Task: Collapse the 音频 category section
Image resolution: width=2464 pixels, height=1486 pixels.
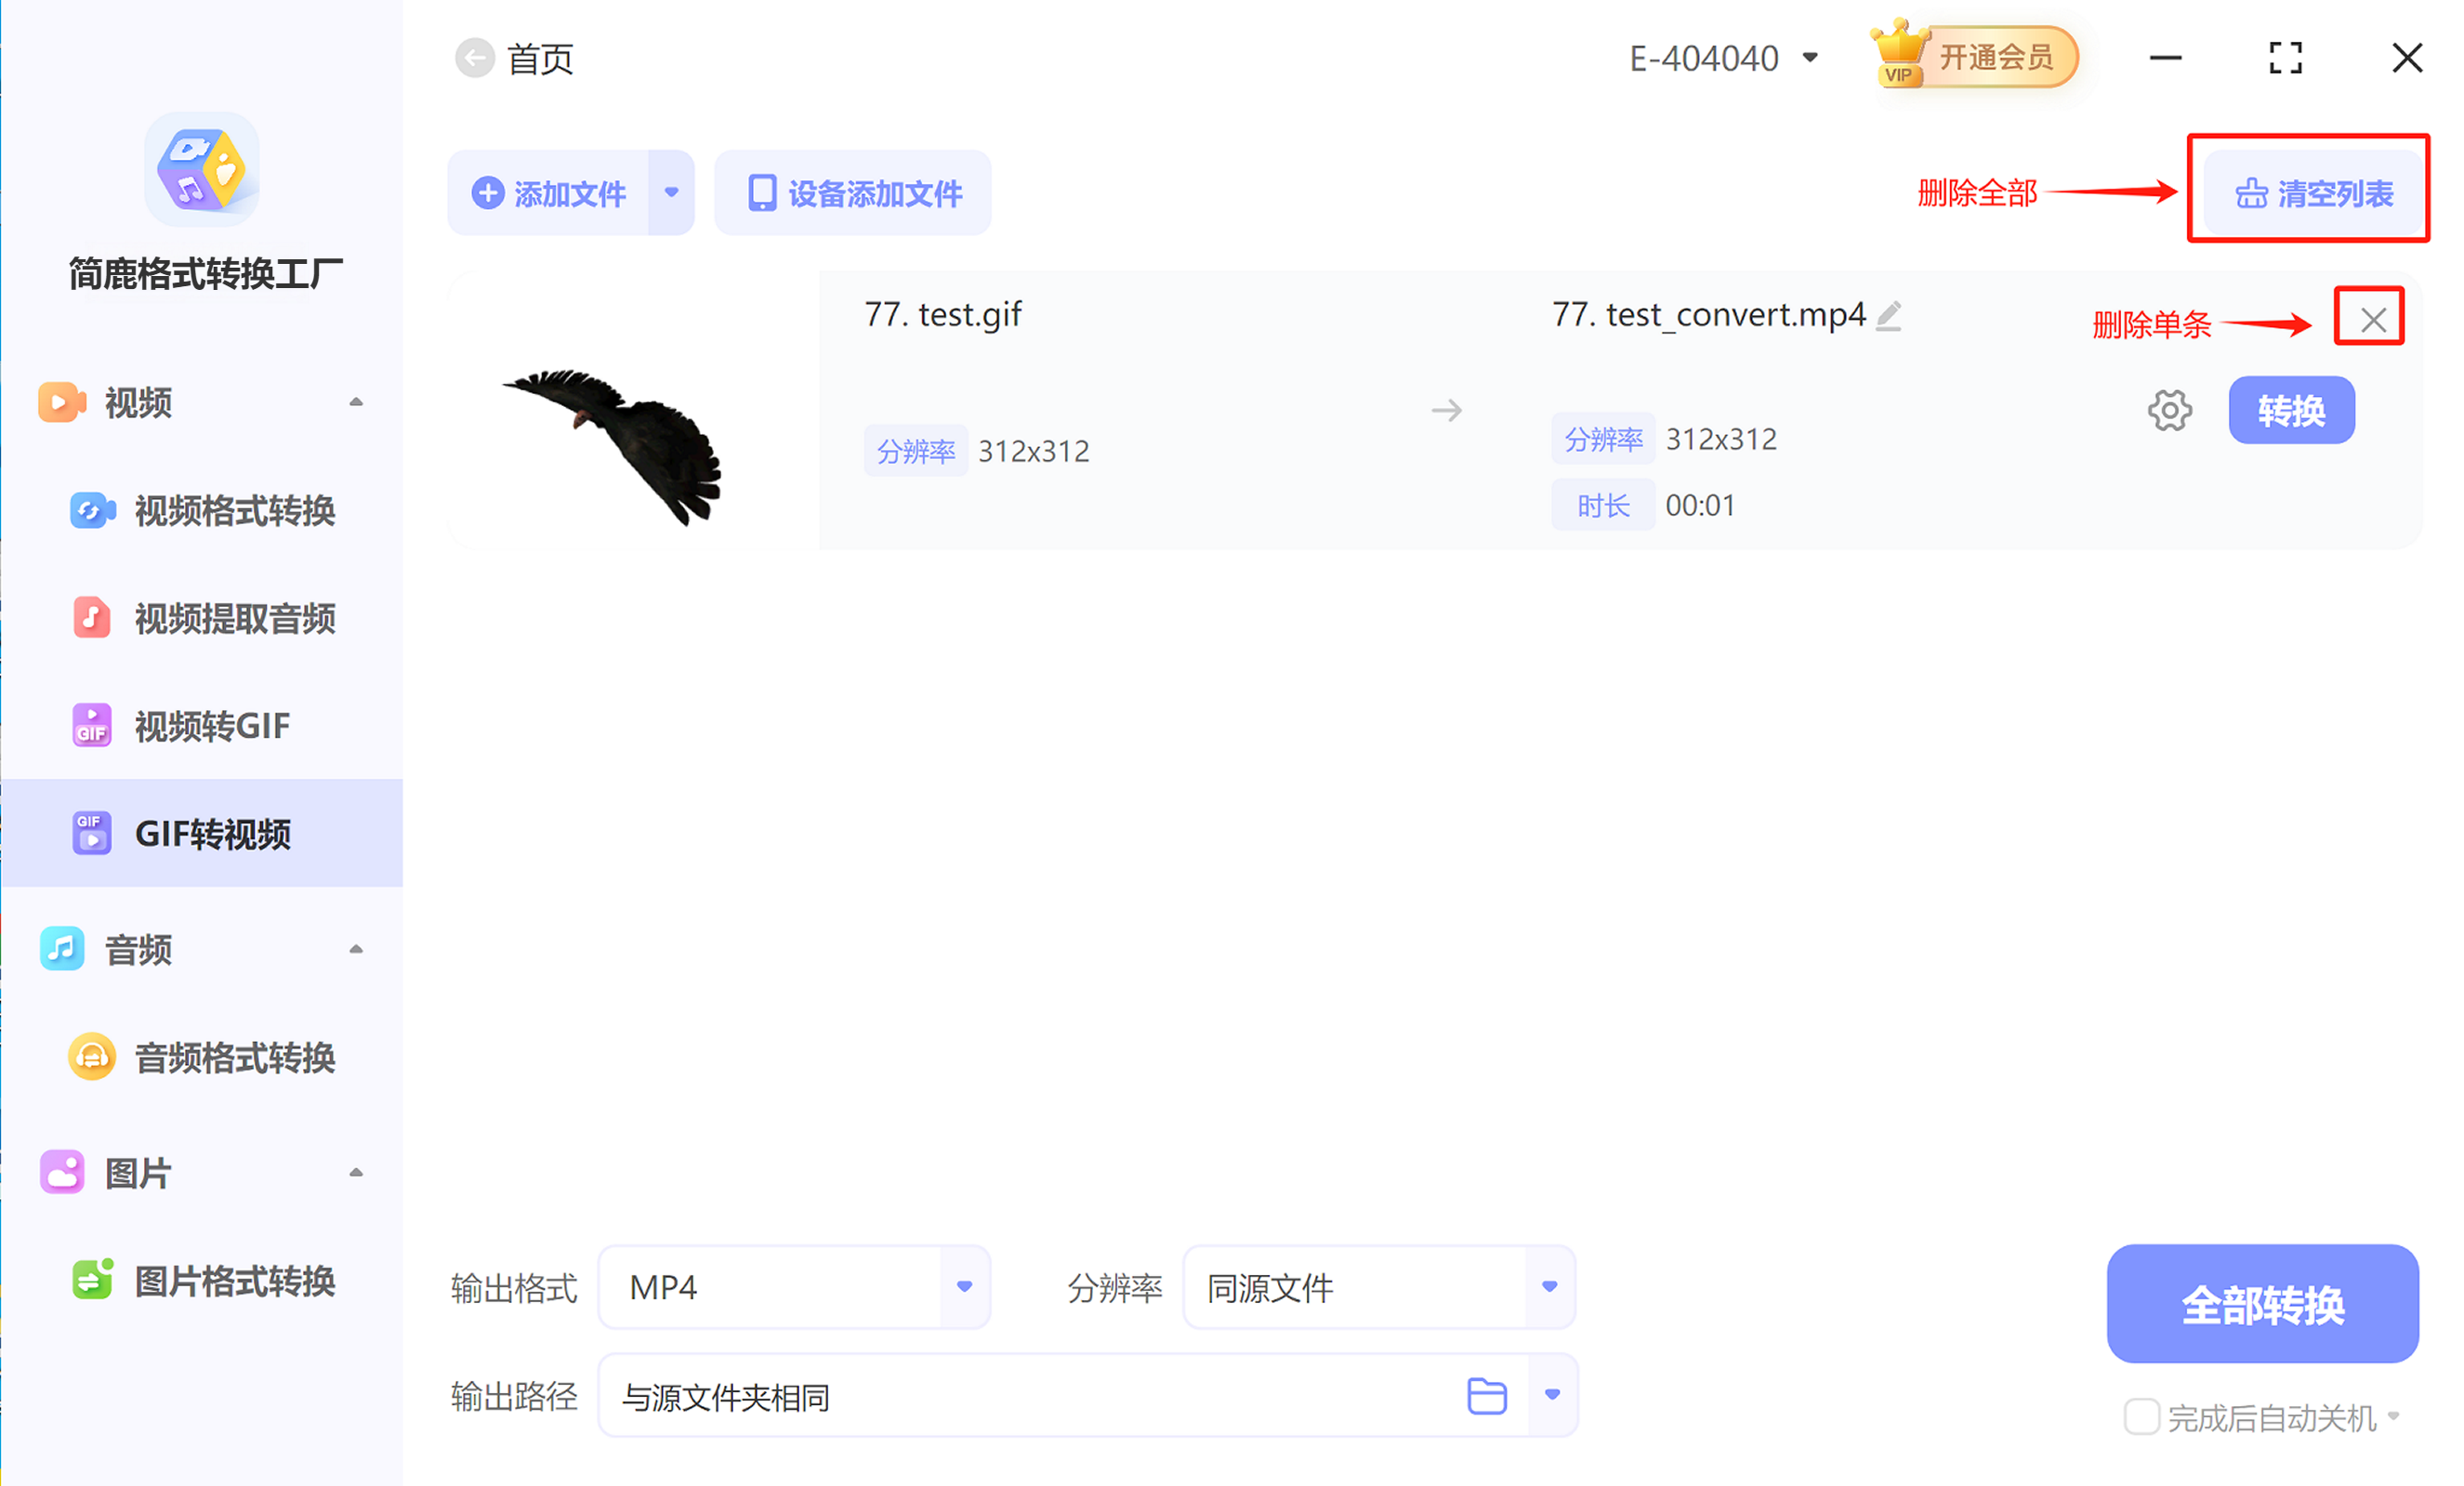Action: coord(357,949)
